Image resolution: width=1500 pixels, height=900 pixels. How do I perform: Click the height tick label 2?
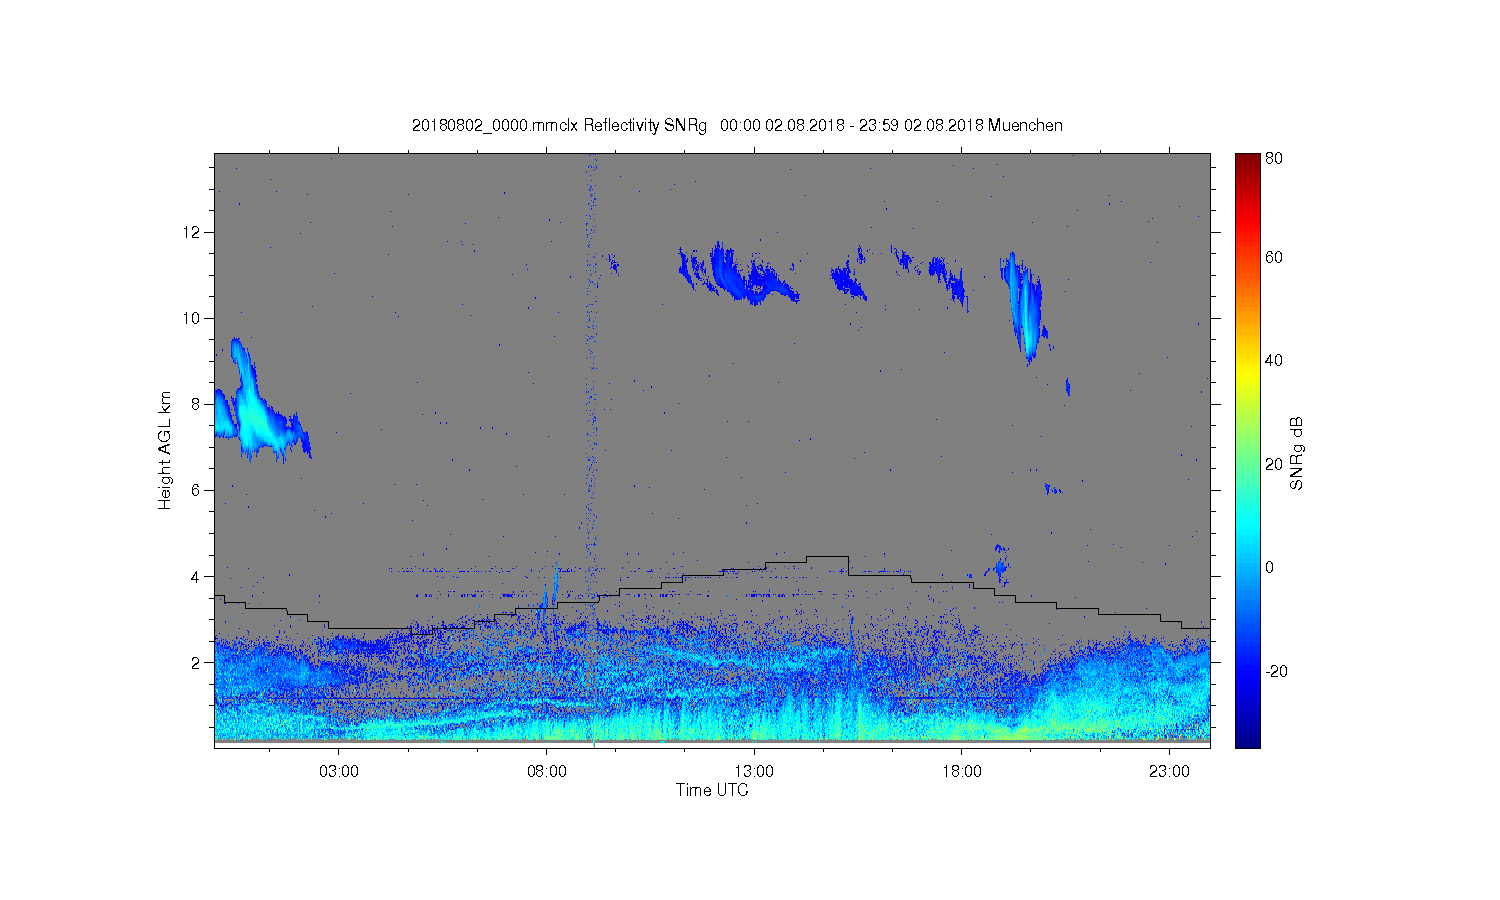[197, 662]
